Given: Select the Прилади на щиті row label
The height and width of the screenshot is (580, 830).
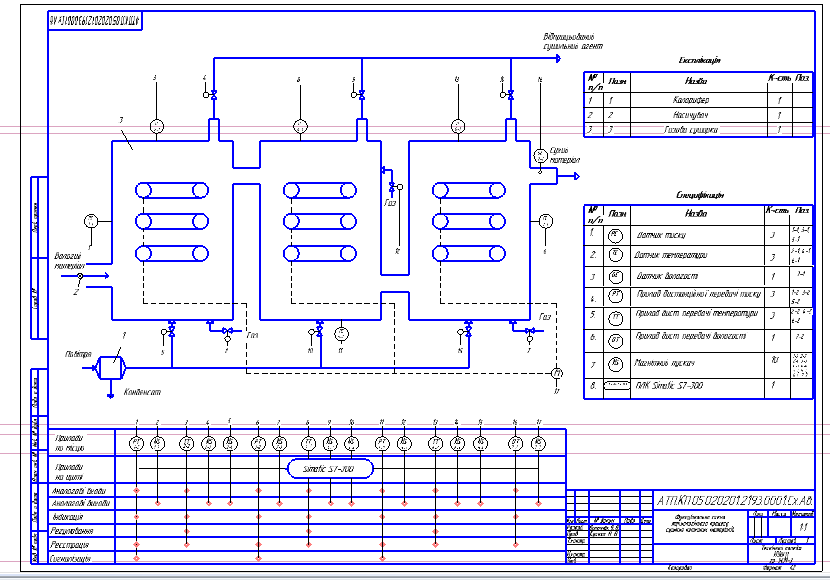Looking at the screenshot, I should pyautogui.click(x=69, y=472).
